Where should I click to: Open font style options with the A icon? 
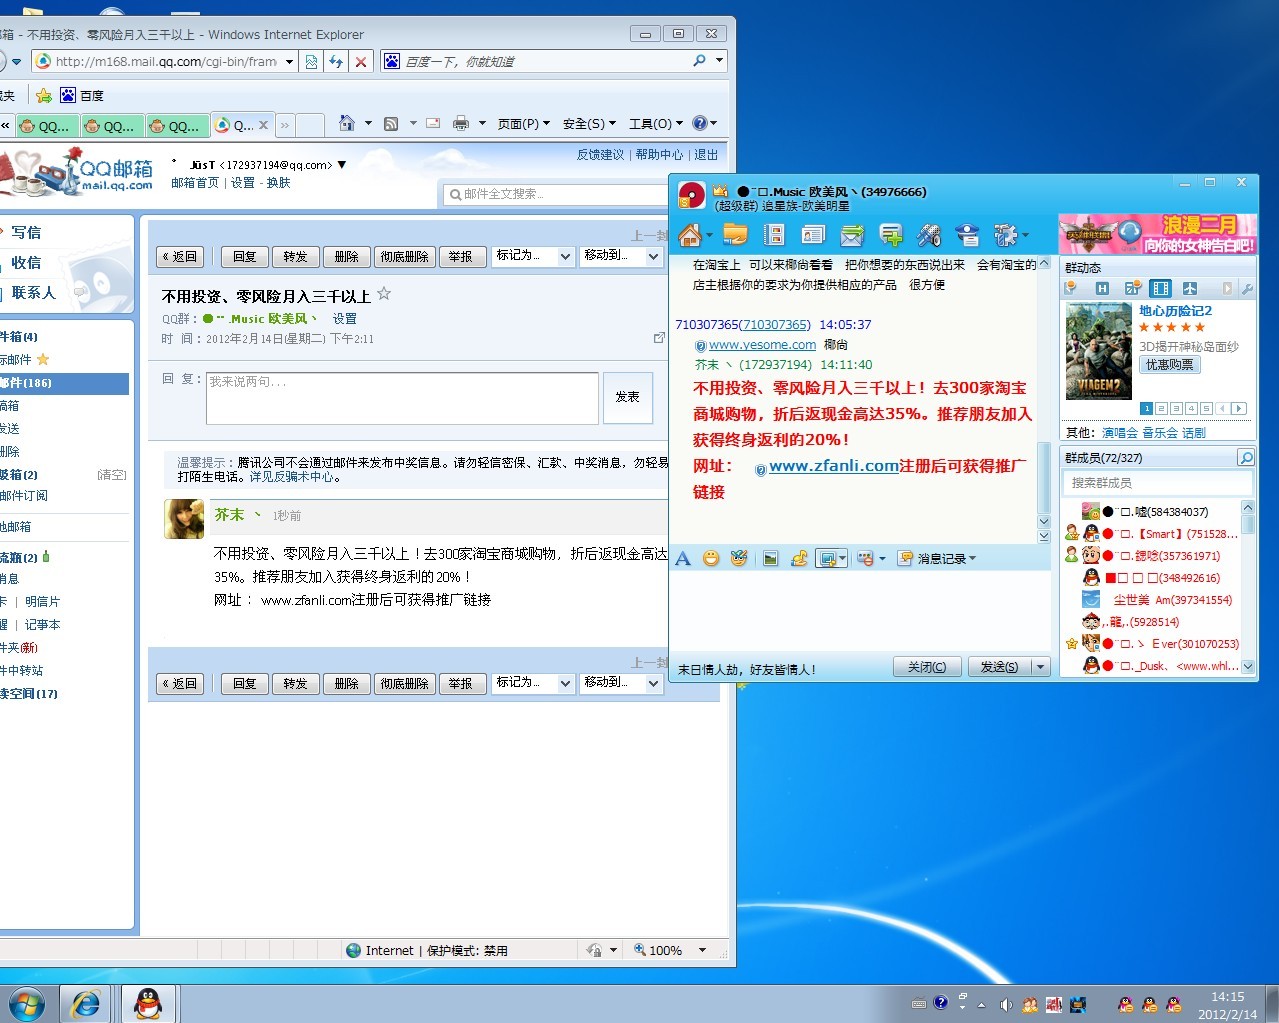point(683,558)
